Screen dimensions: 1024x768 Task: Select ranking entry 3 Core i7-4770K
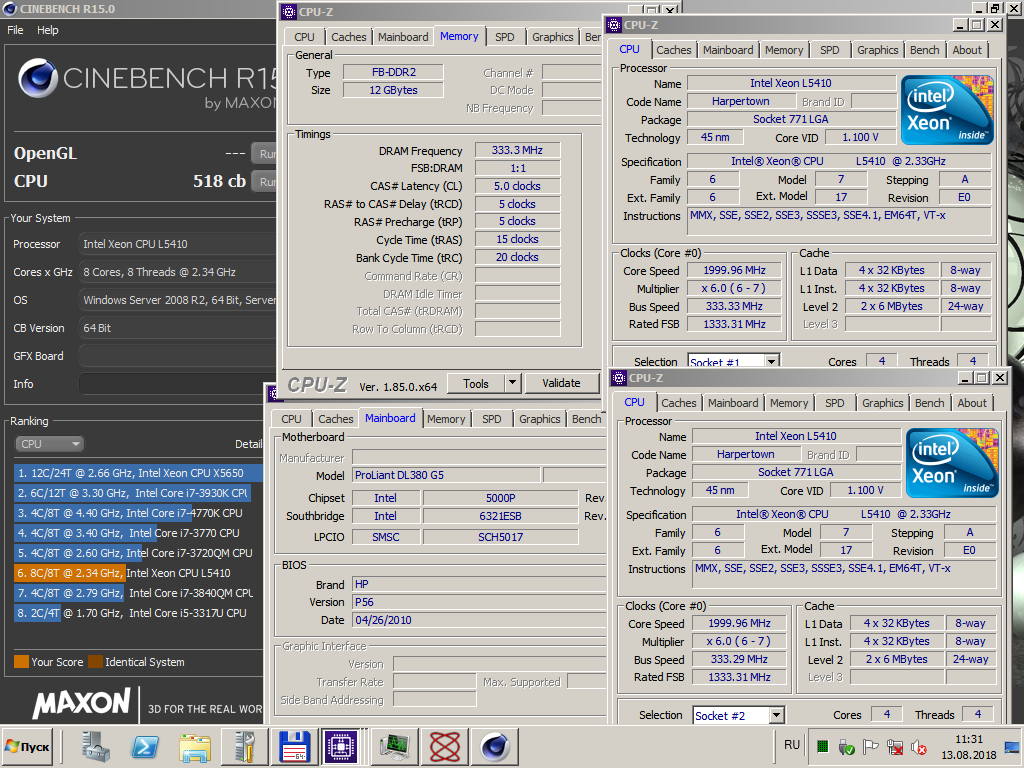(x=138, y=513)
